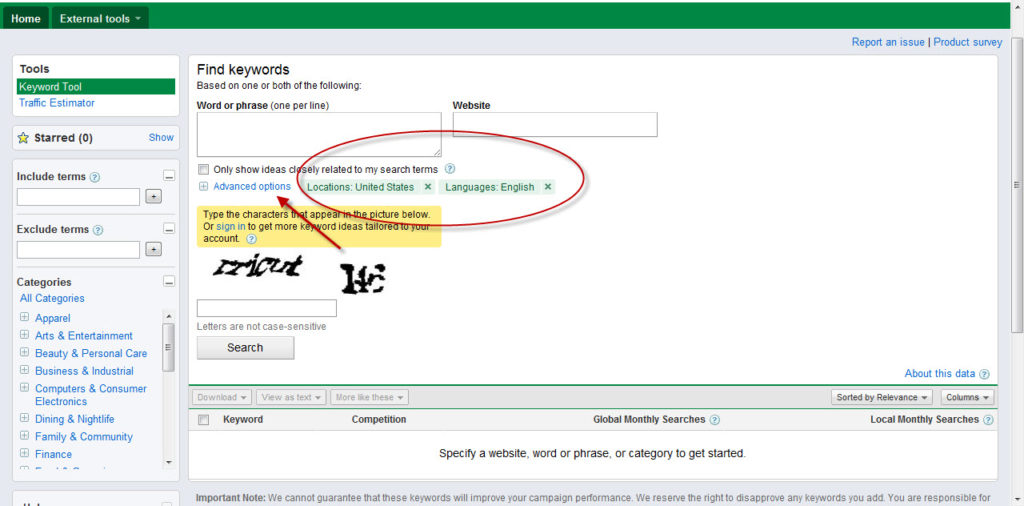Open the Sorted by Relevance dropdown

pyautogui.click(x=883, y=397)
